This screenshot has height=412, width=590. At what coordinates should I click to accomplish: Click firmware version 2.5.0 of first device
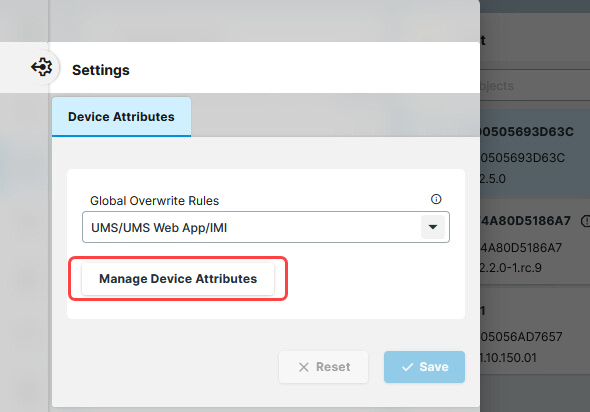[493, 179]
